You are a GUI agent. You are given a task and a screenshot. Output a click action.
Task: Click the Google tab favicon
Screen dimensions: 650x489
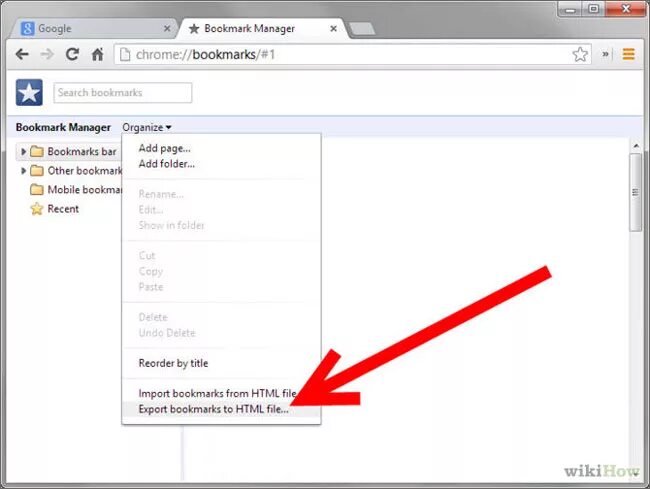click(28, 29)
